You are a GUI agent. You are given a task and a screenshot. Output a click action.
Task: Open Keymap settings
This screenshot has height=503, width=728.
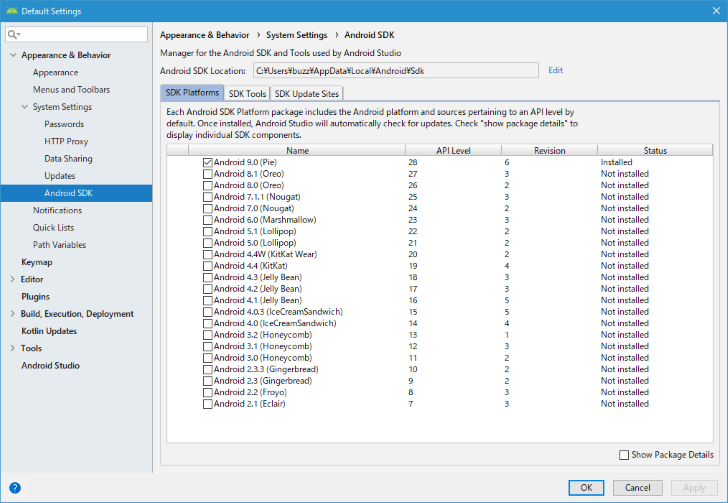(x=37, y=262)
